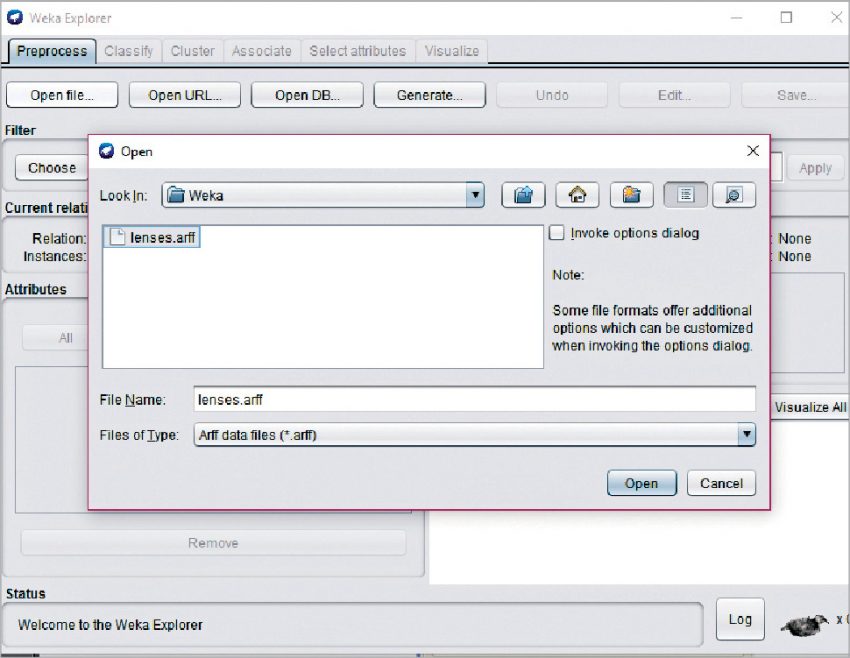The image size is (850, 658).
Task: Create a new folder
Action: (631, 194)
